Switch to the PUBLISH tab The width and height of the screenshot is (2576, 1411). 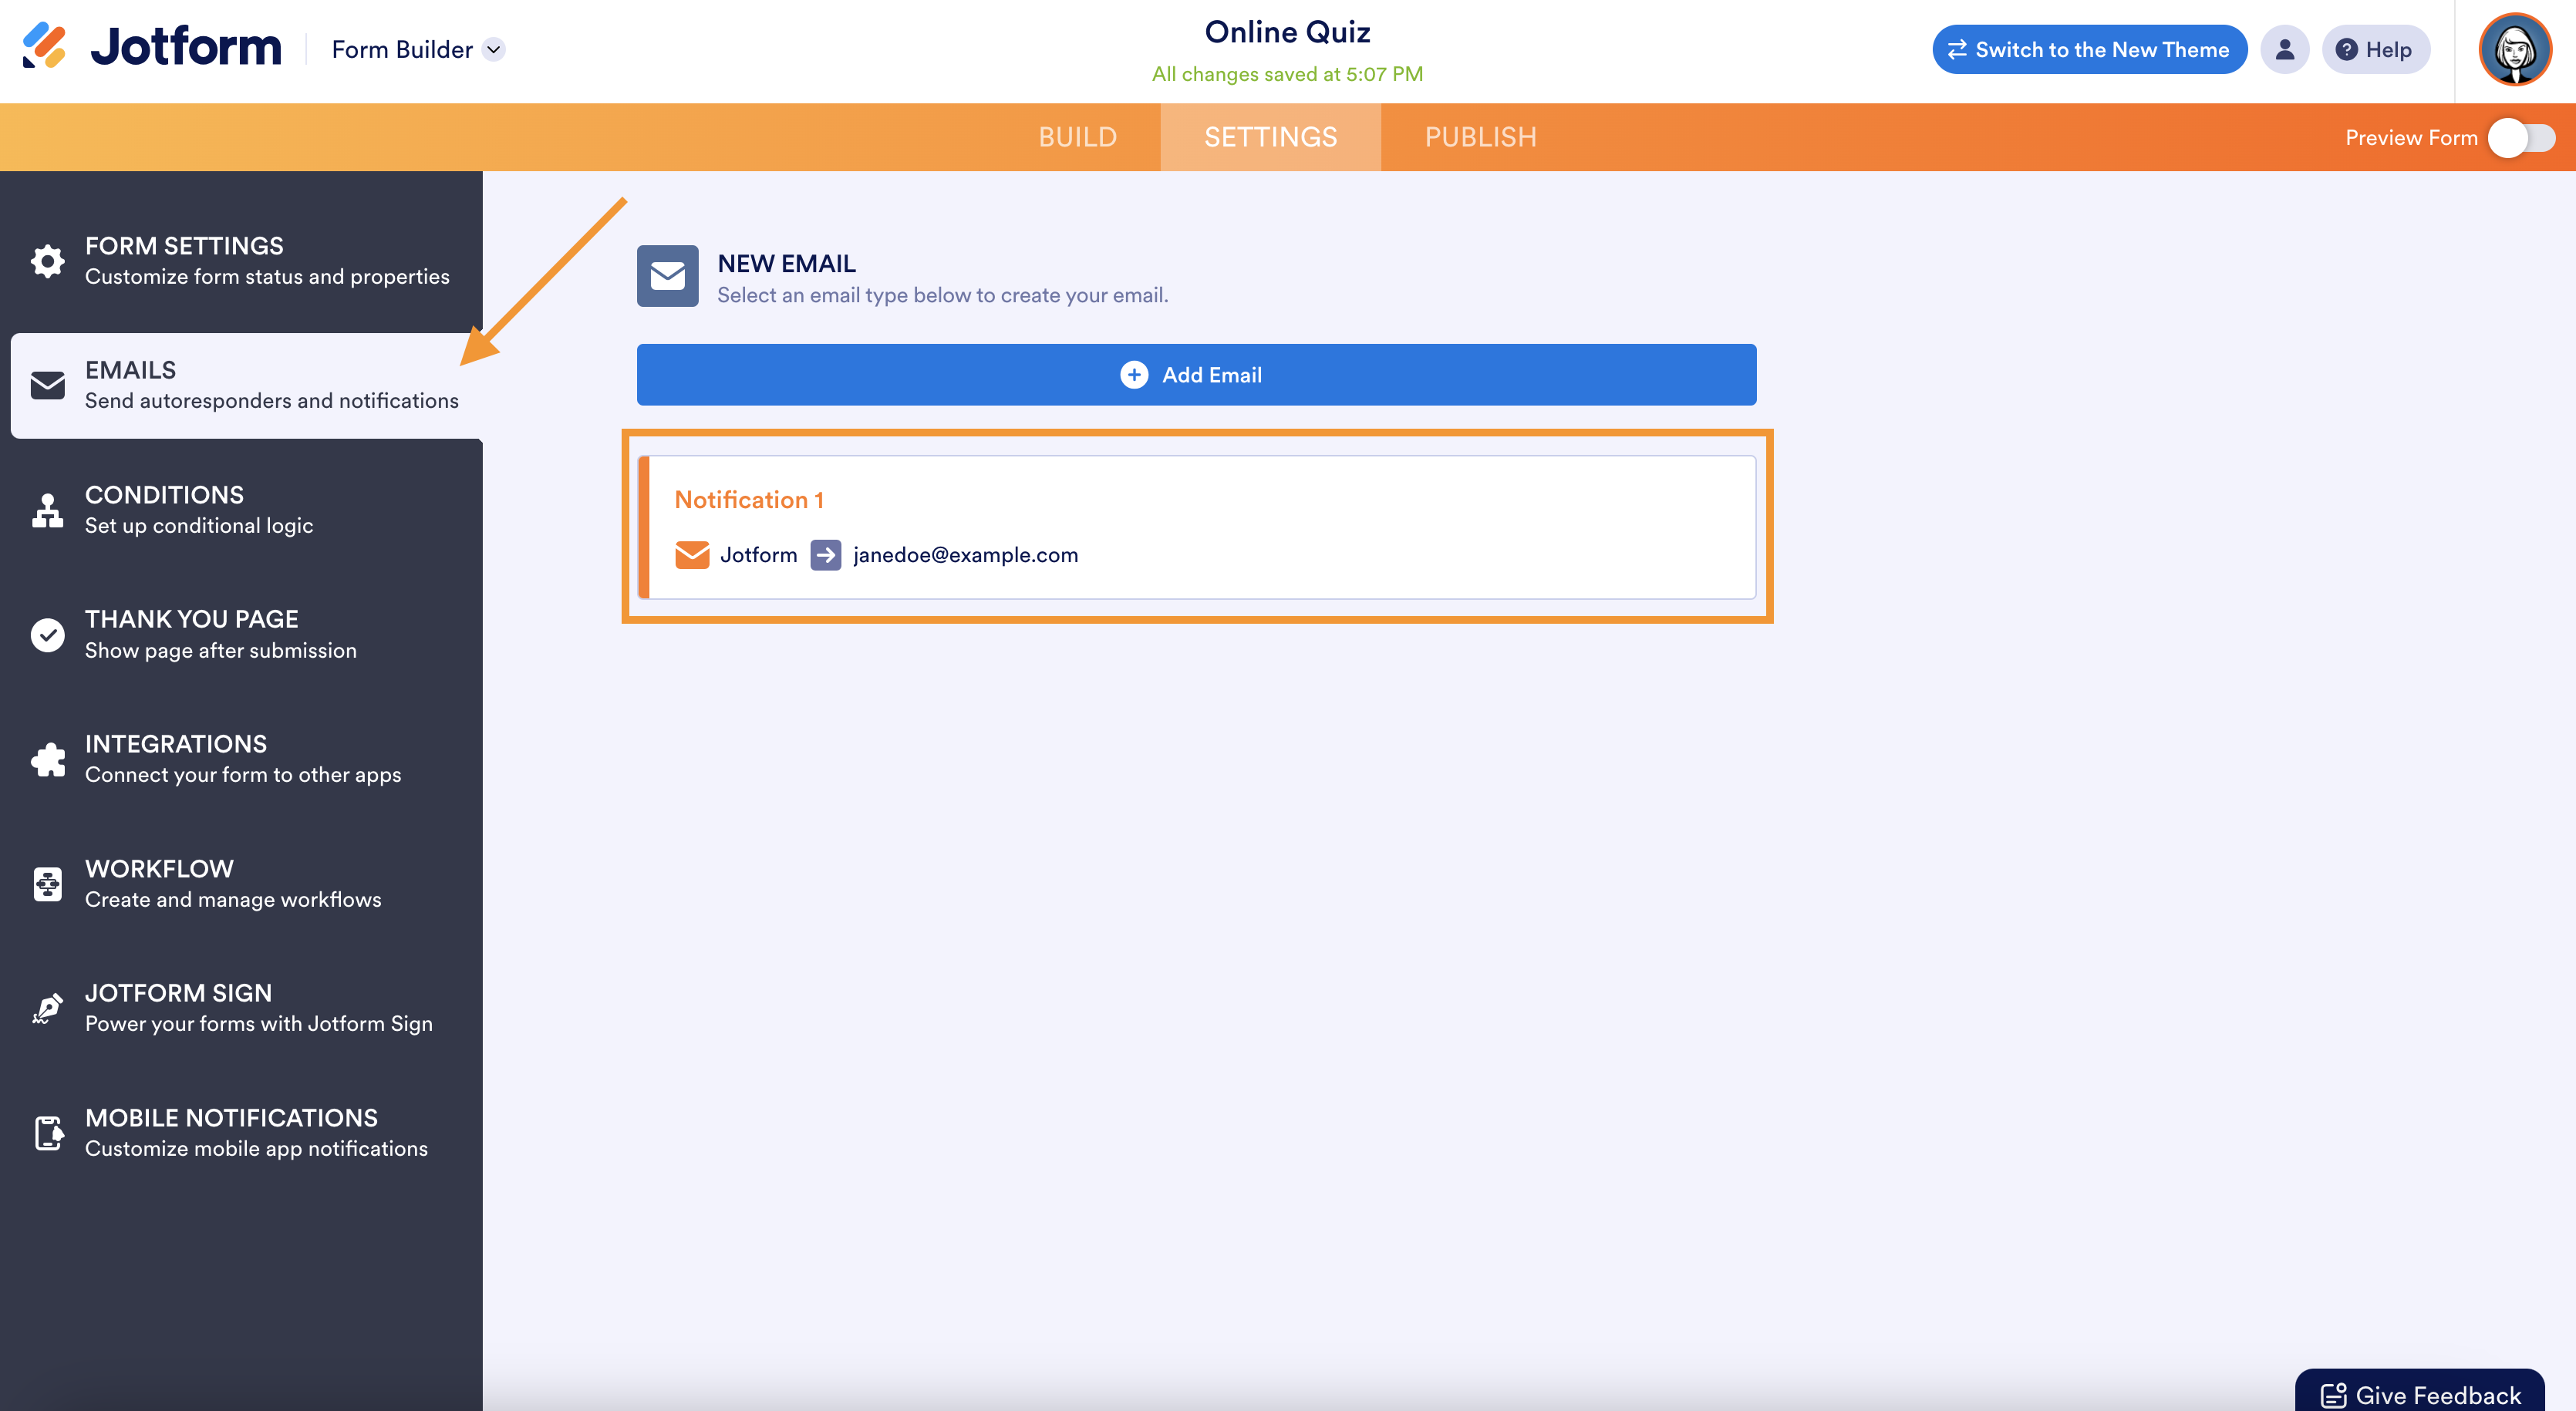coord(1480,137)
